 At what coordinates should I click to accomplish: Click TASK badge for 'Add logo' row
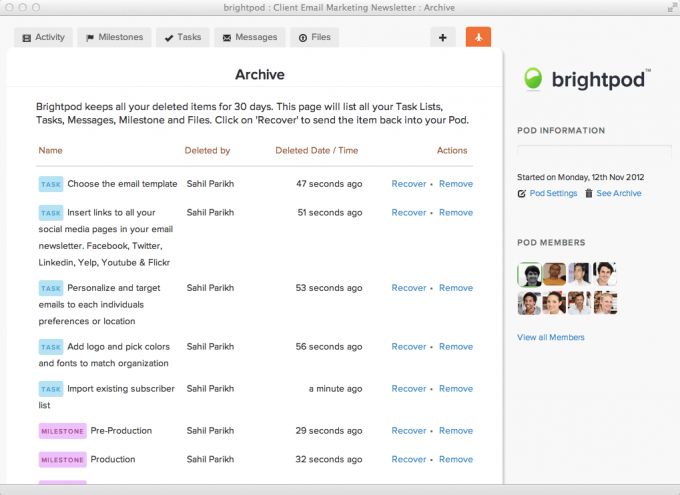tap(51, 347)
